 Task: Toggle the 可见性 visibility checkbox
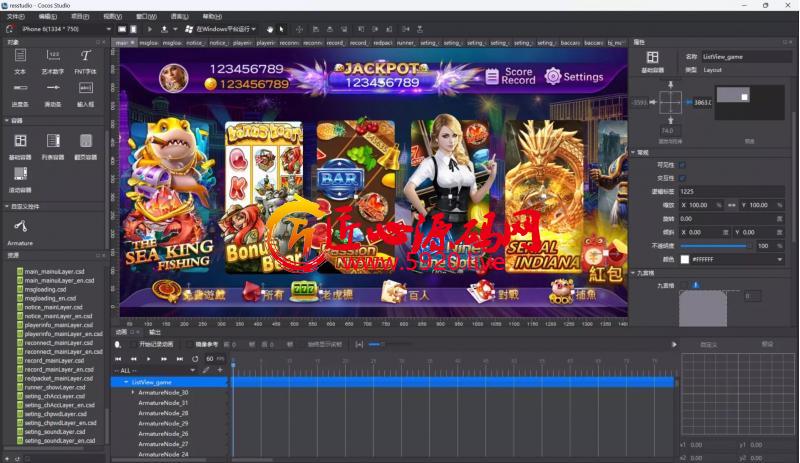click(x=683, y=165)
